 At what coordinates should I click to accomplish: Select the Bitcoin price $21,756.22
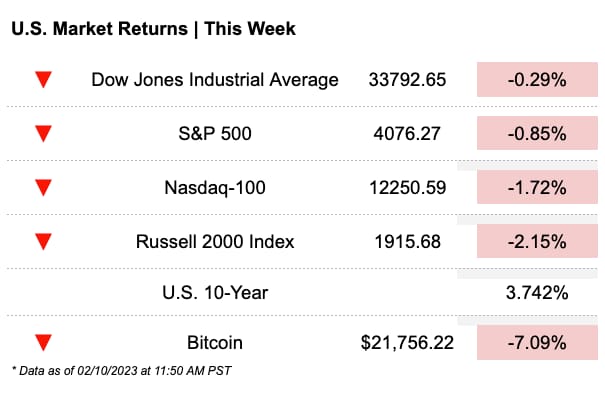(407, 343)
